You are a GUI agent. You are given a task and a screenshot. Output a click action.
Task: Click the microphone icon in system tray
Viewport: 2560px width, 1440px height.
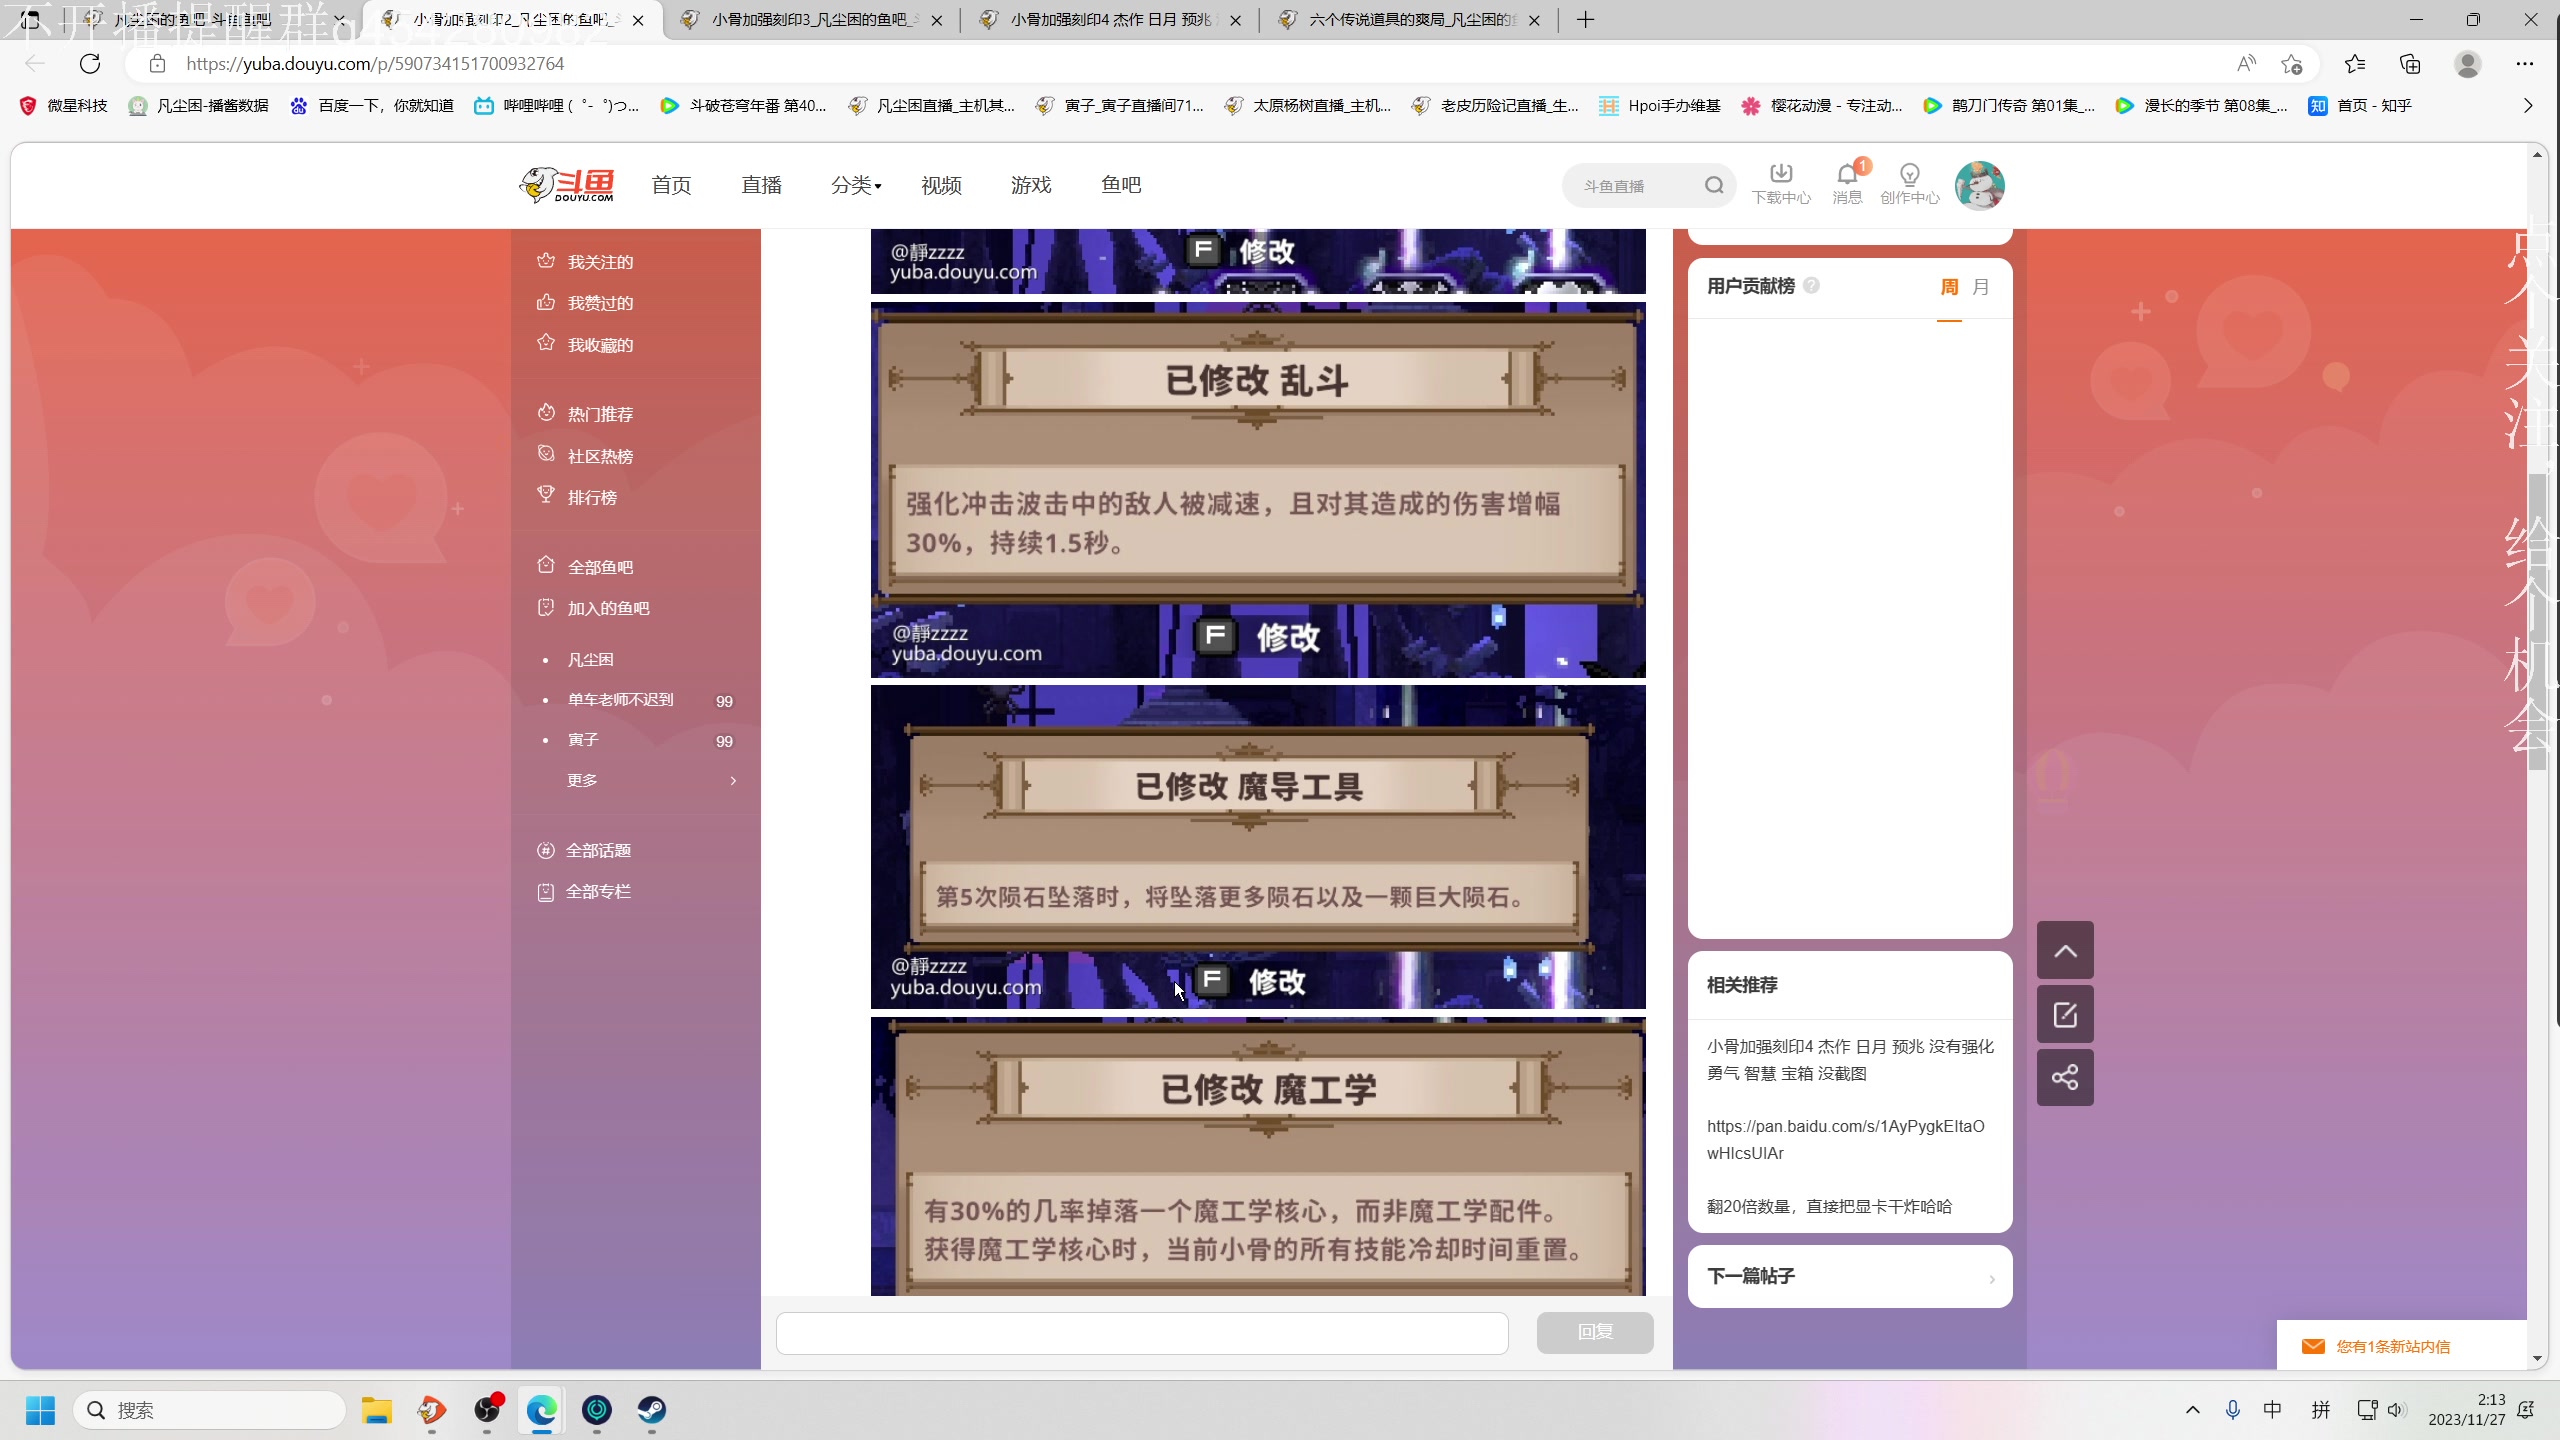[2232, 1410]
